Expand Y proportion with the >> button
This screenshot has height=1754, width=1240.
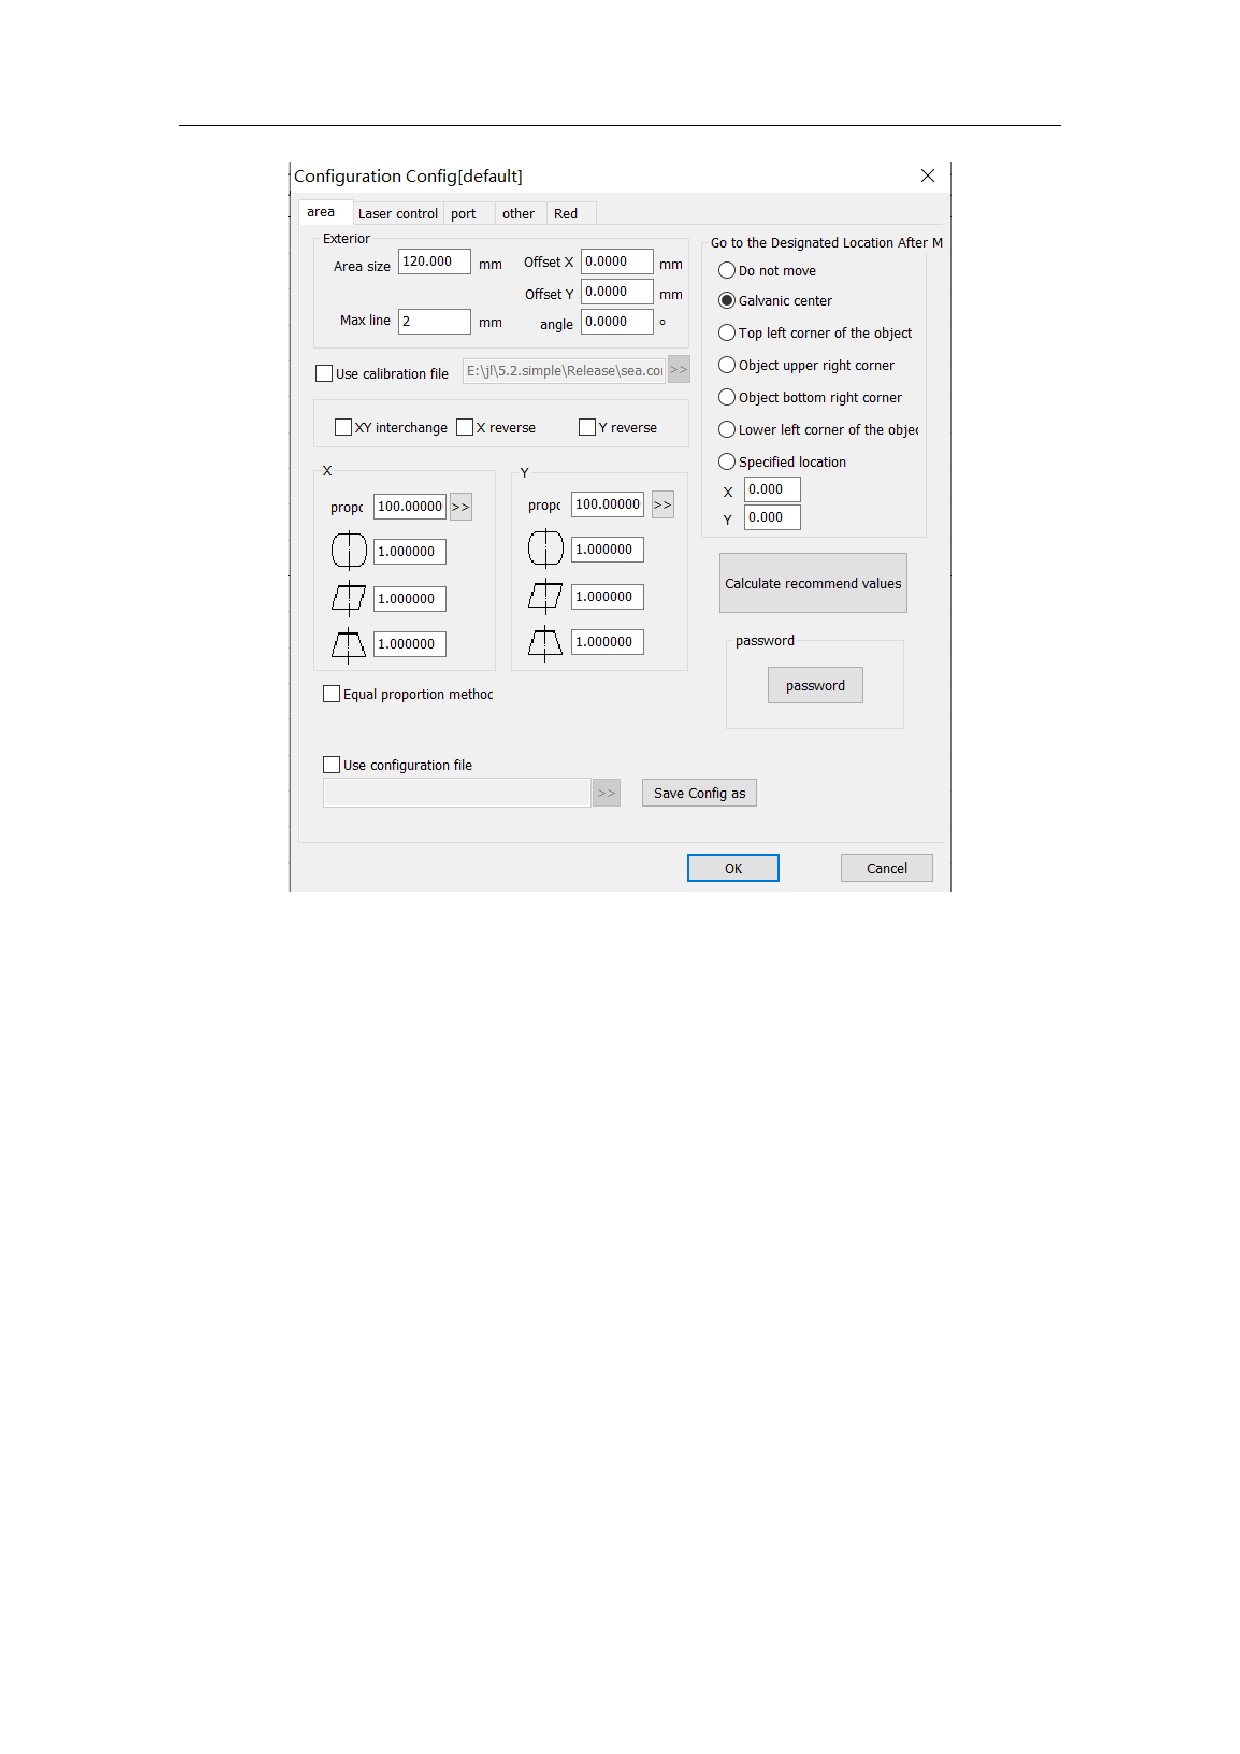point(662,505)
